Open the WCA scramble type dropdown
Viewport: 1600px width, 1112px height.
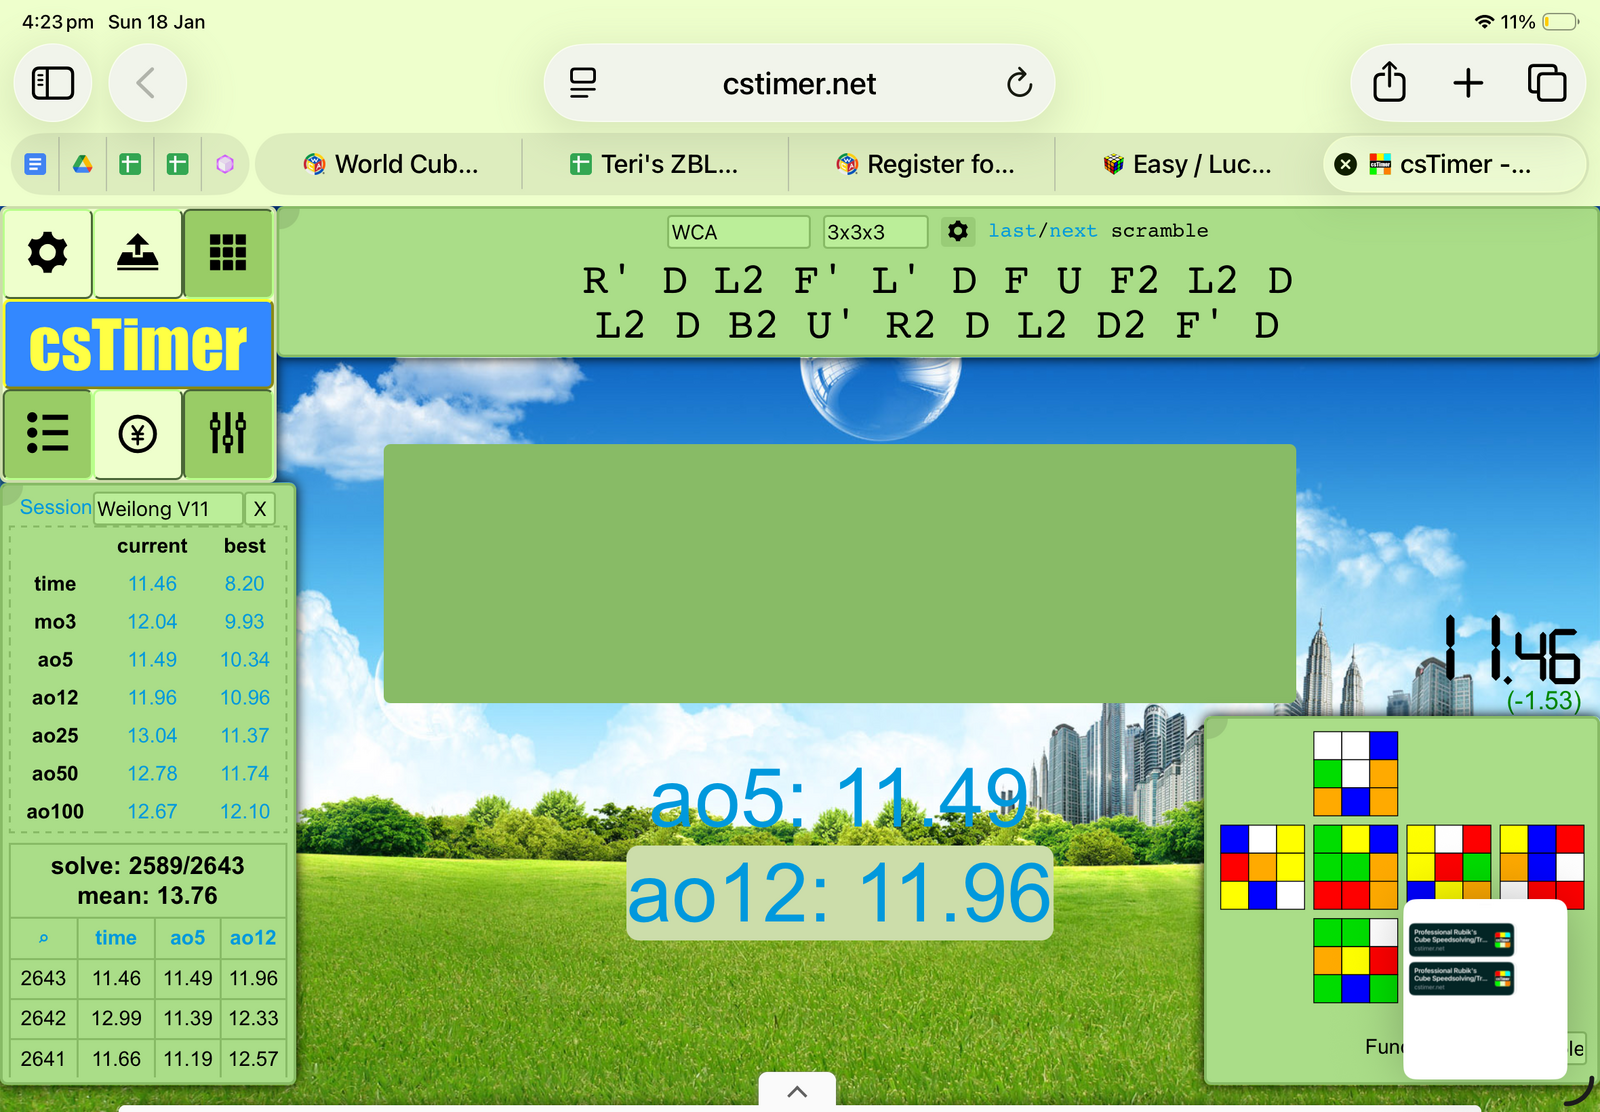738,232
